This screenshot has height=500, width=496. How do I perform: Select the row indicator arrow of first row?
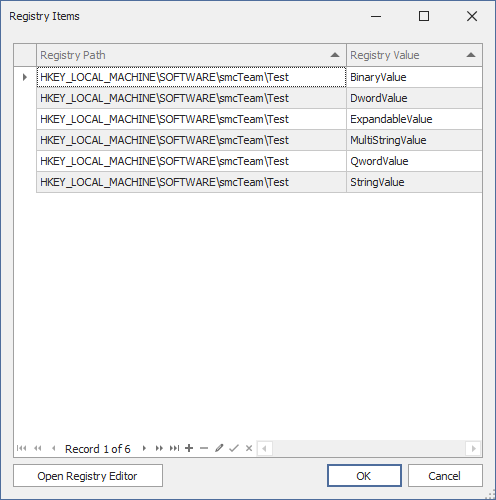point(25,77)
